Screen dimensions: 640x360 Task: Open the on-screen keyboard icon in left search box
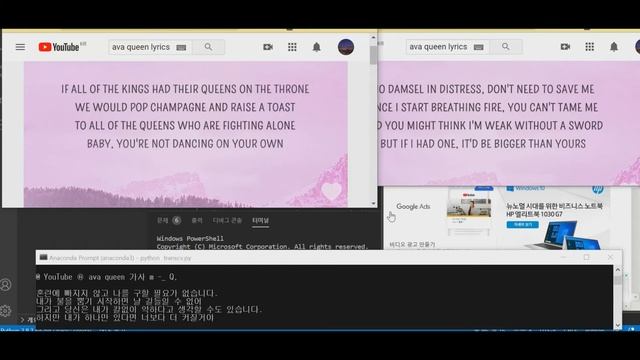pyautogui.click(x=181, y=47)
